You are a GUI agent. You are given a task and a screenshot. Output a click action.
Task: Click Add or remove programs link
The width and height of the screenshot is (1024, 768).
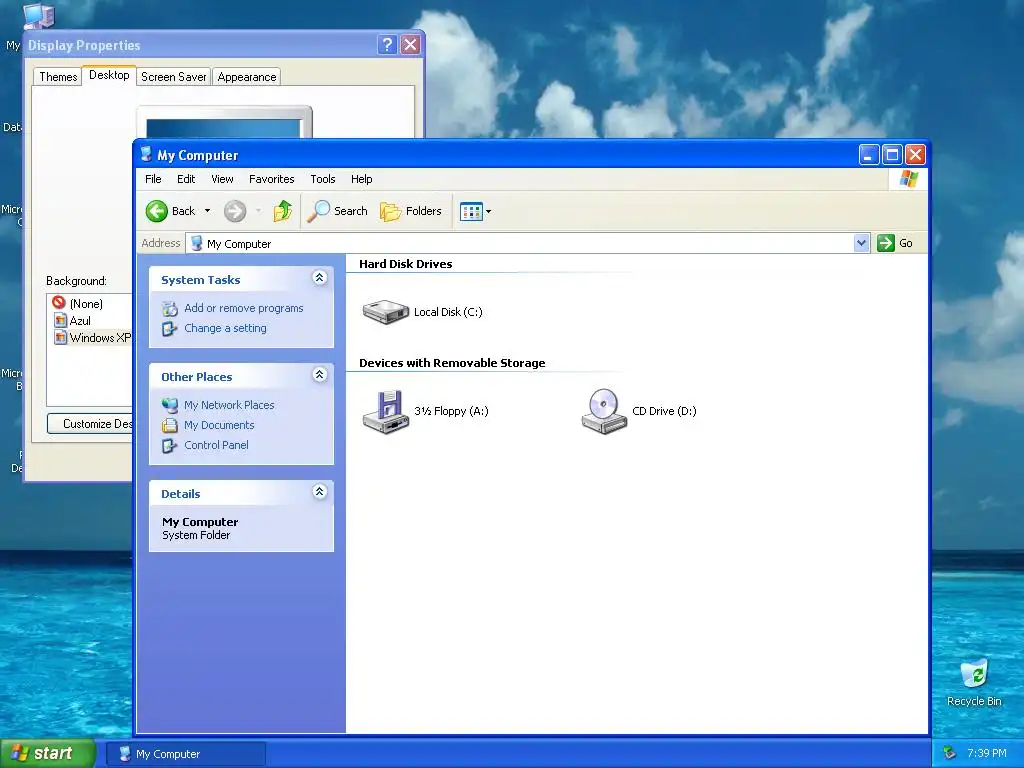coord(244,308)
